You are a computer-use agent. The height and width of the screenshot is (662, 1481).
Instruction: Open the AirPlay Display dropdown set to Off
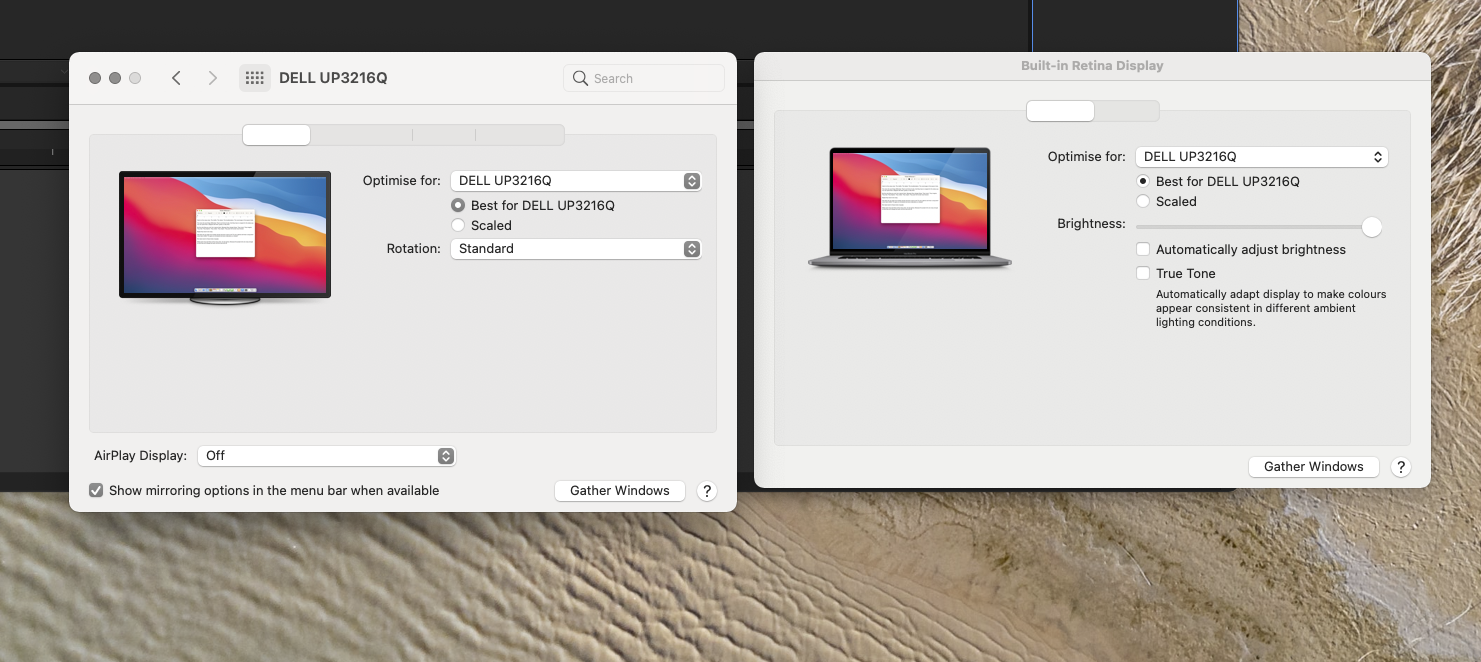[x=327, y=455]
